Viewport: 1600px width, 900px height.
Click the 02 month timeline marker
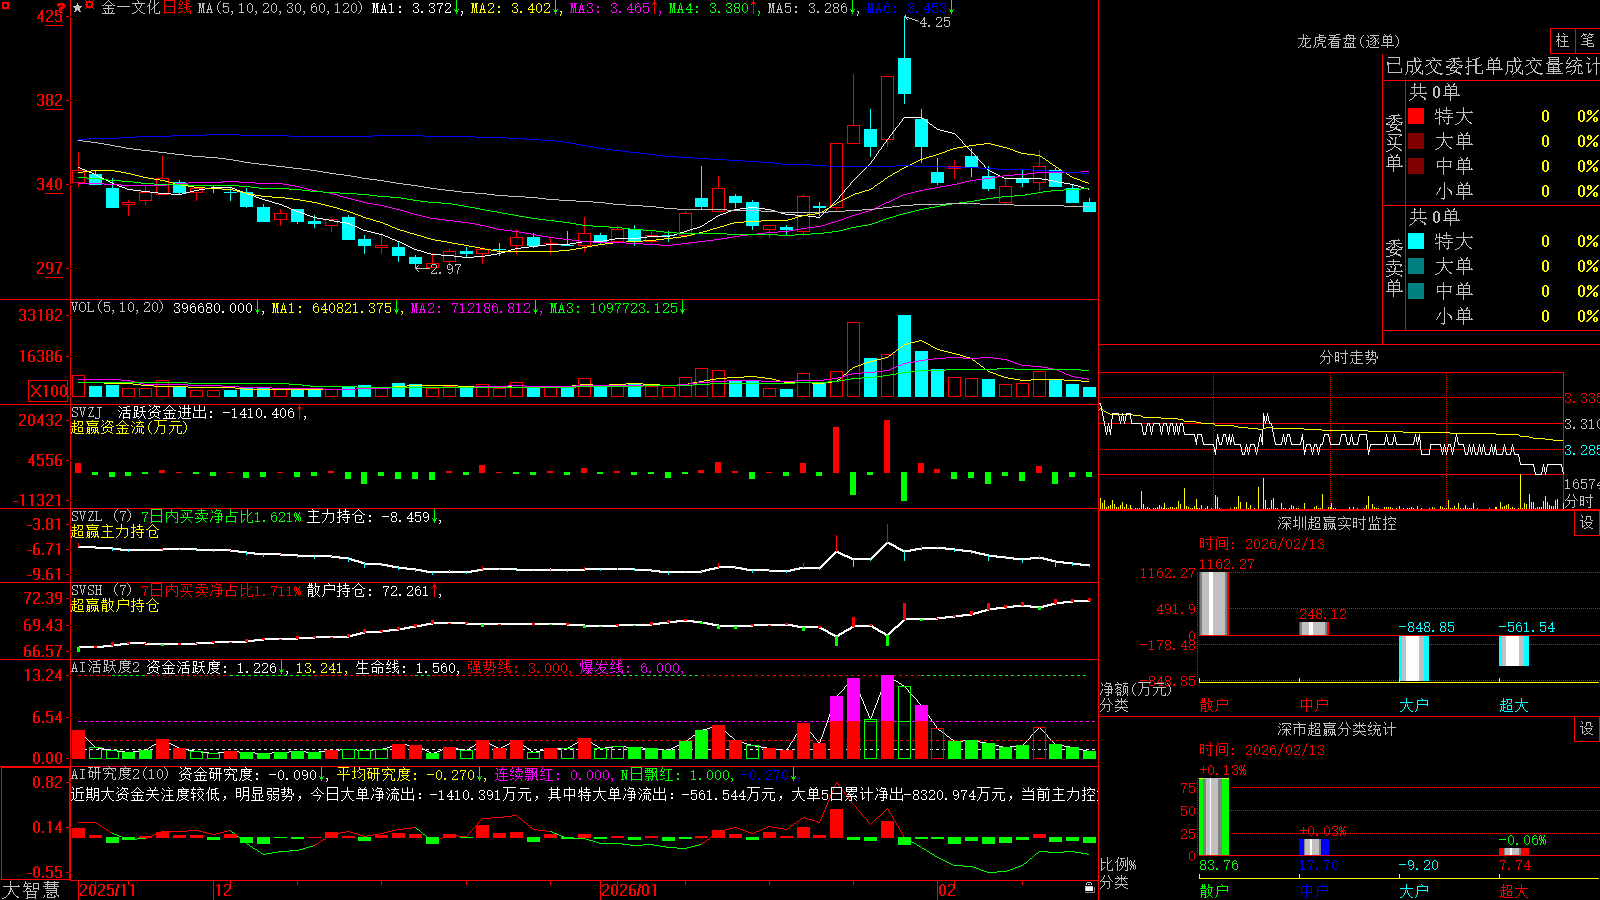pos(946,890)
